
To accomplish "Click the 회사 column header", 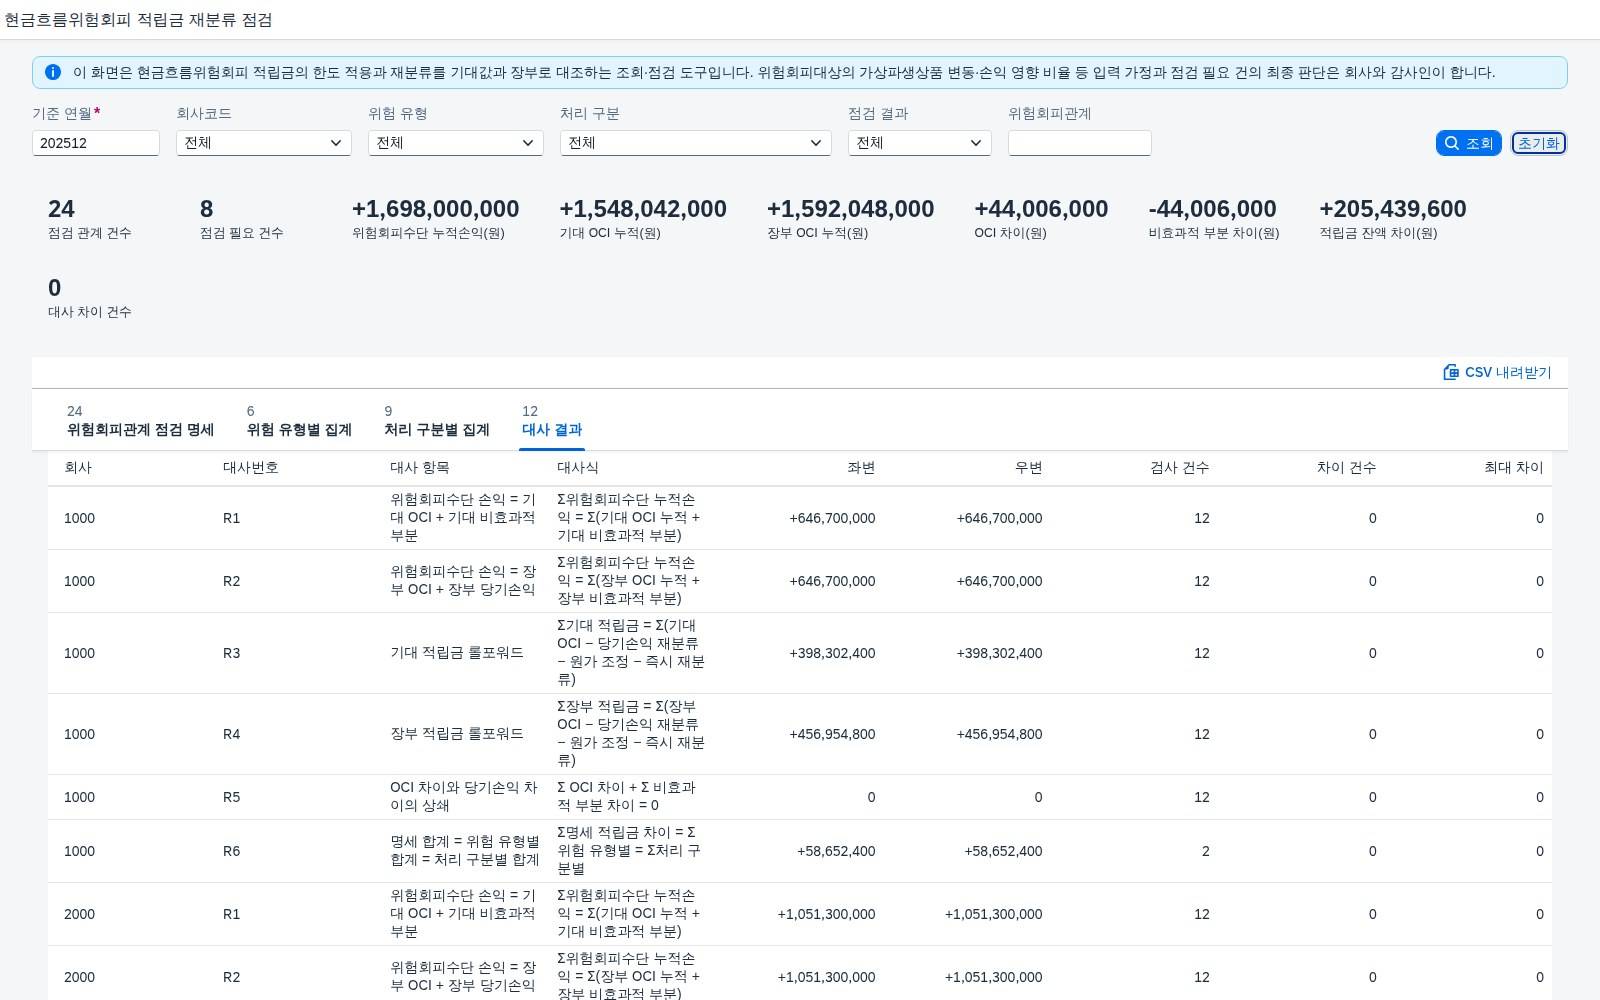I will (78, 467).
